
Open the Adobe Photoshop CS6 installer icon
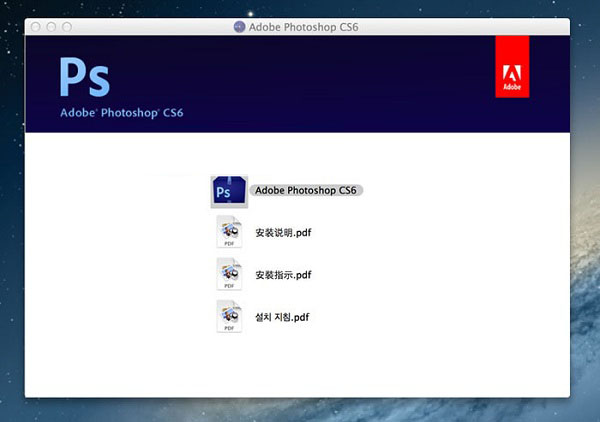pos(229,191)
